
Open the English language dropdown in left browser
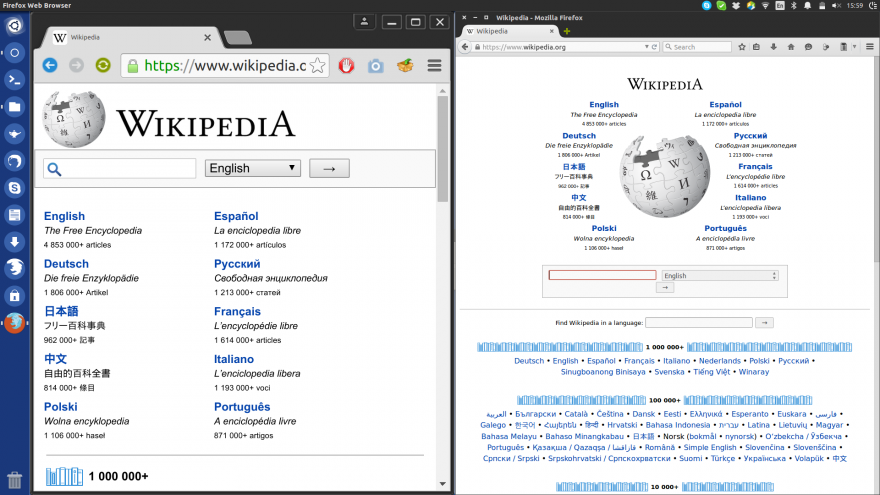(253, 168)
